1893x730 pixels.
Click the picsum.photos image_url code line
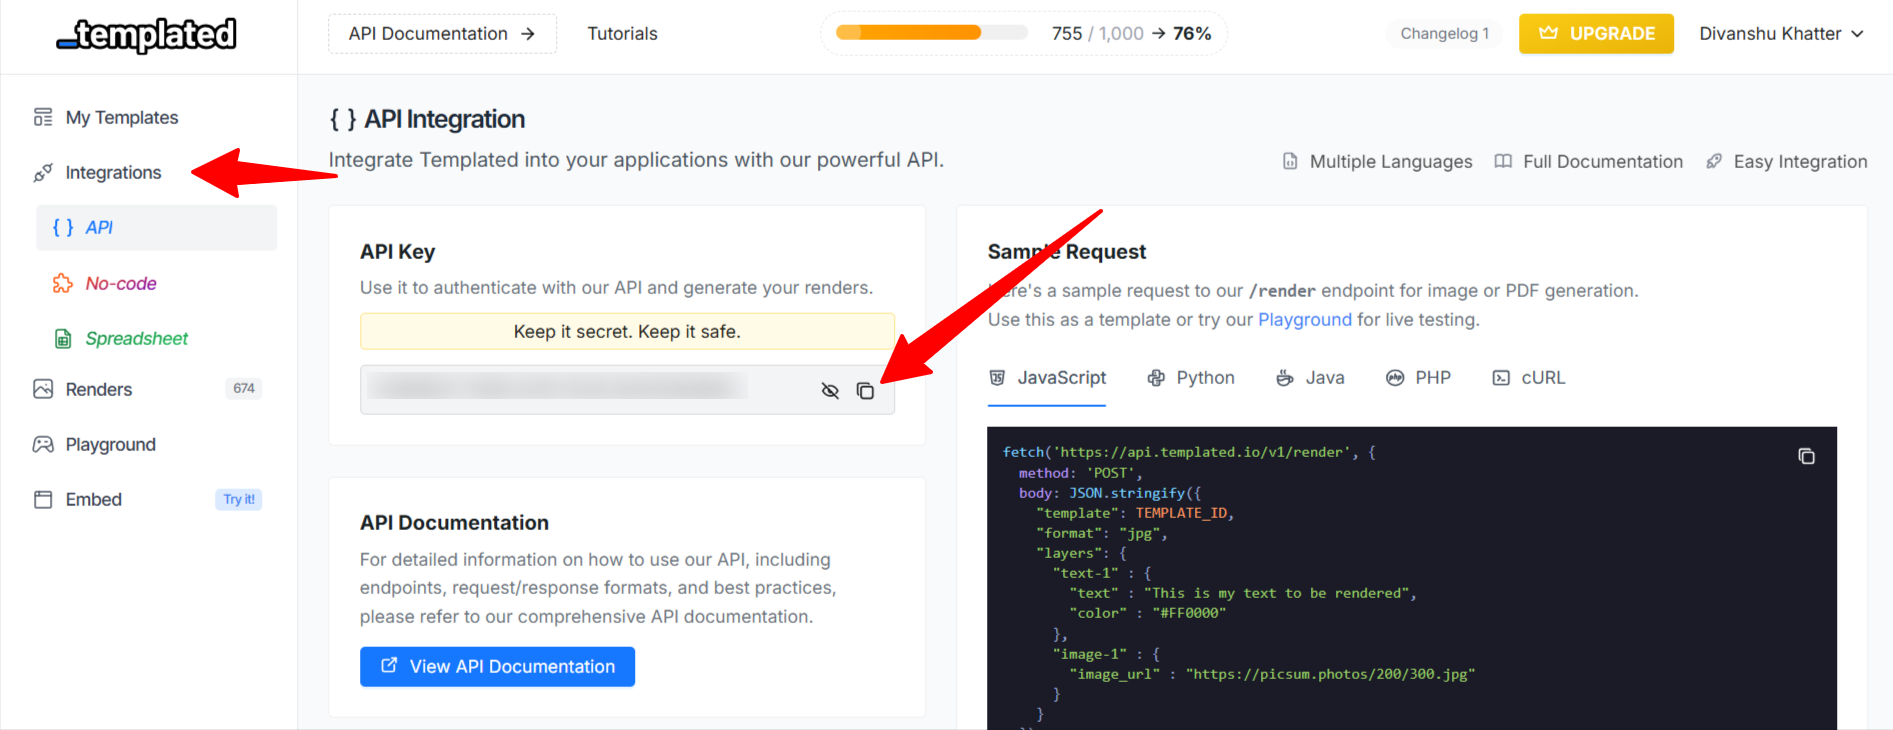[1272, 675]
